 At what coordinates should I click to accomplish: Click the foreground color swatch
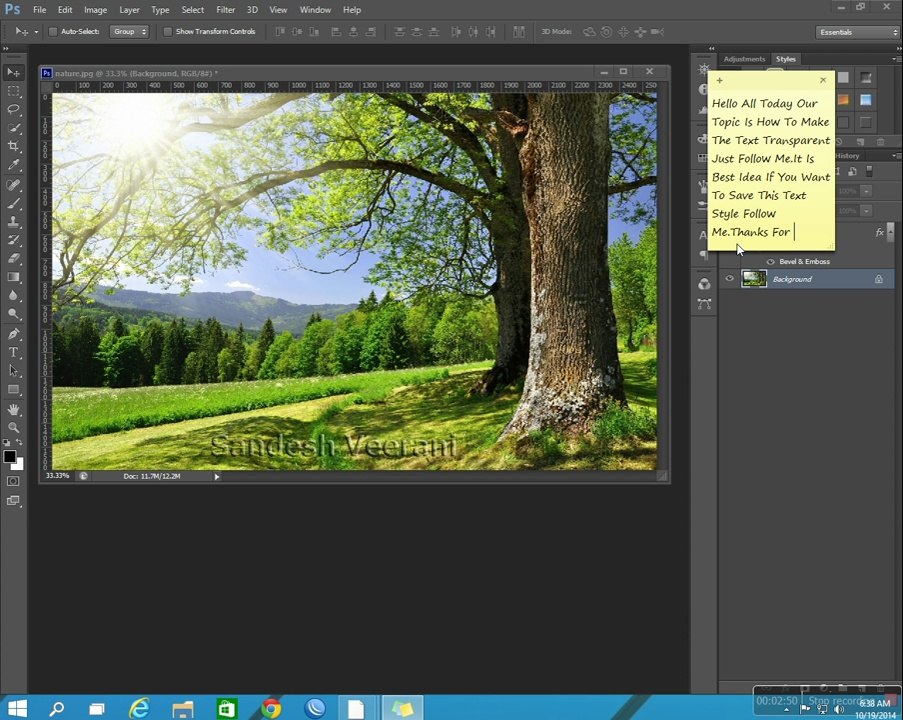pyautogui.click(x=9, y=456)
